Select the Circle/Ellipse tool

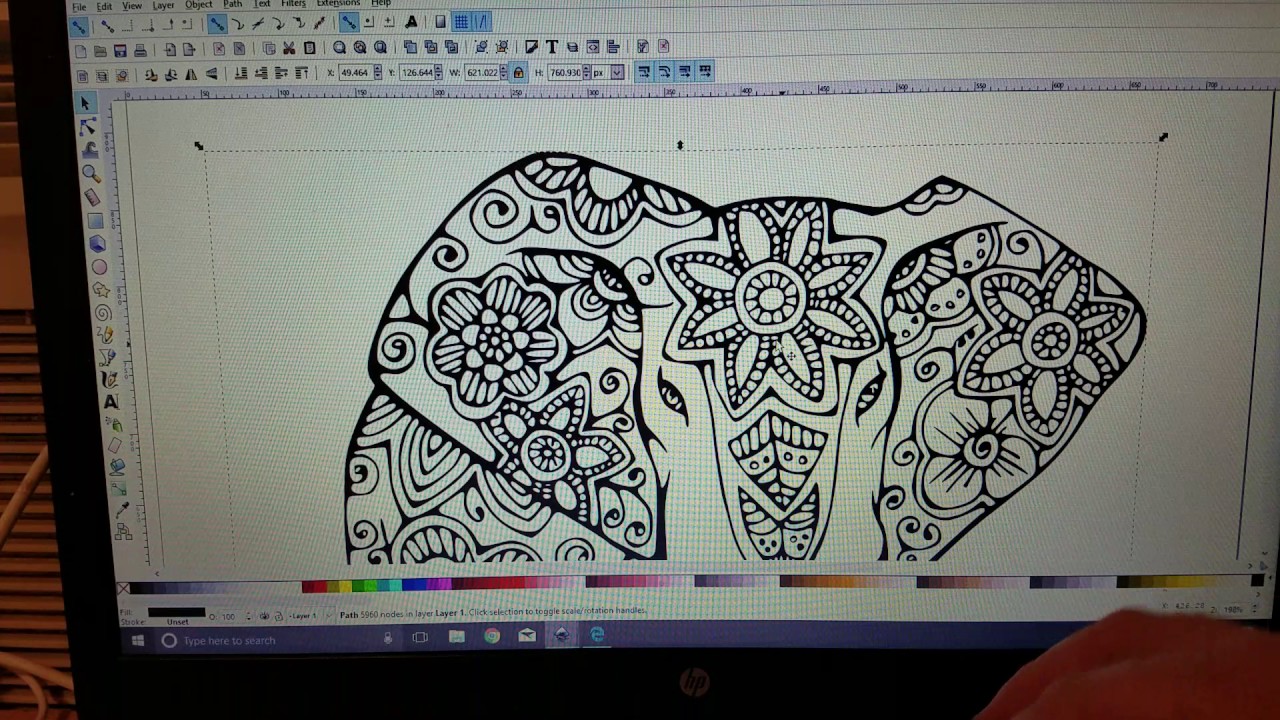point(99,266)
